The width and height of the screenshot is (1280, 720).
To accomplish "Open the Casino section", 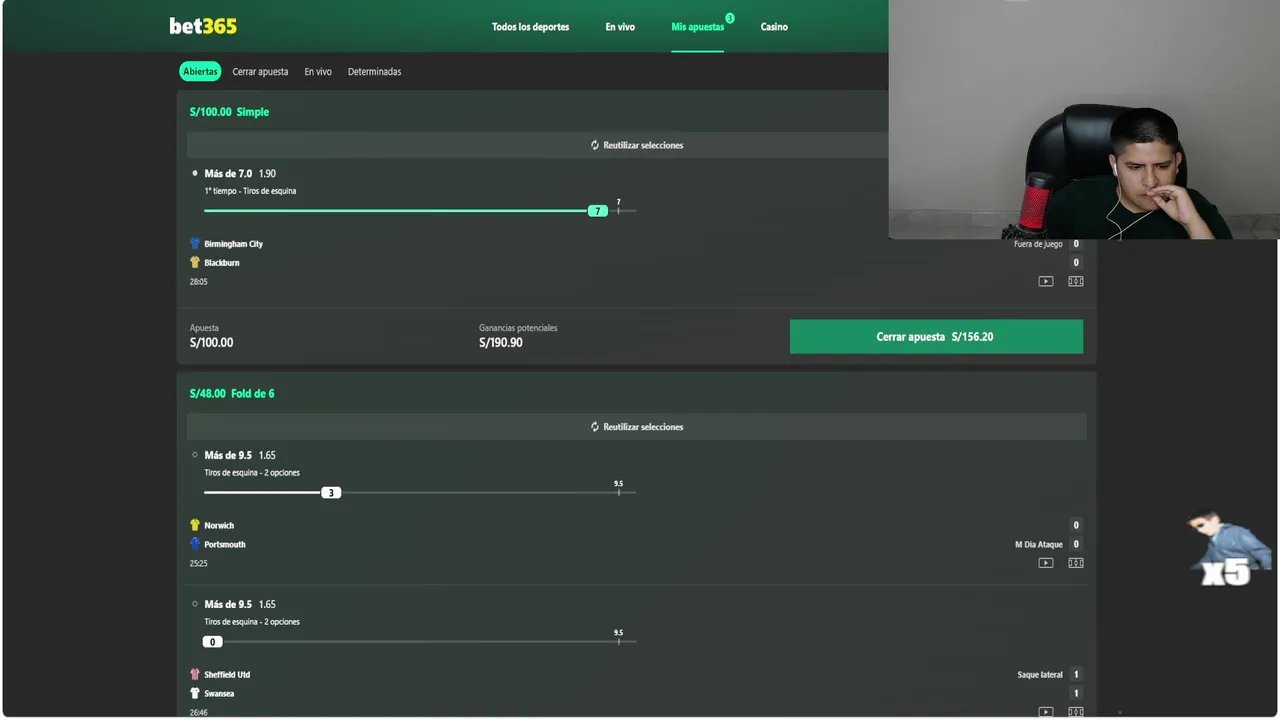I will click(x=774, y=27).
